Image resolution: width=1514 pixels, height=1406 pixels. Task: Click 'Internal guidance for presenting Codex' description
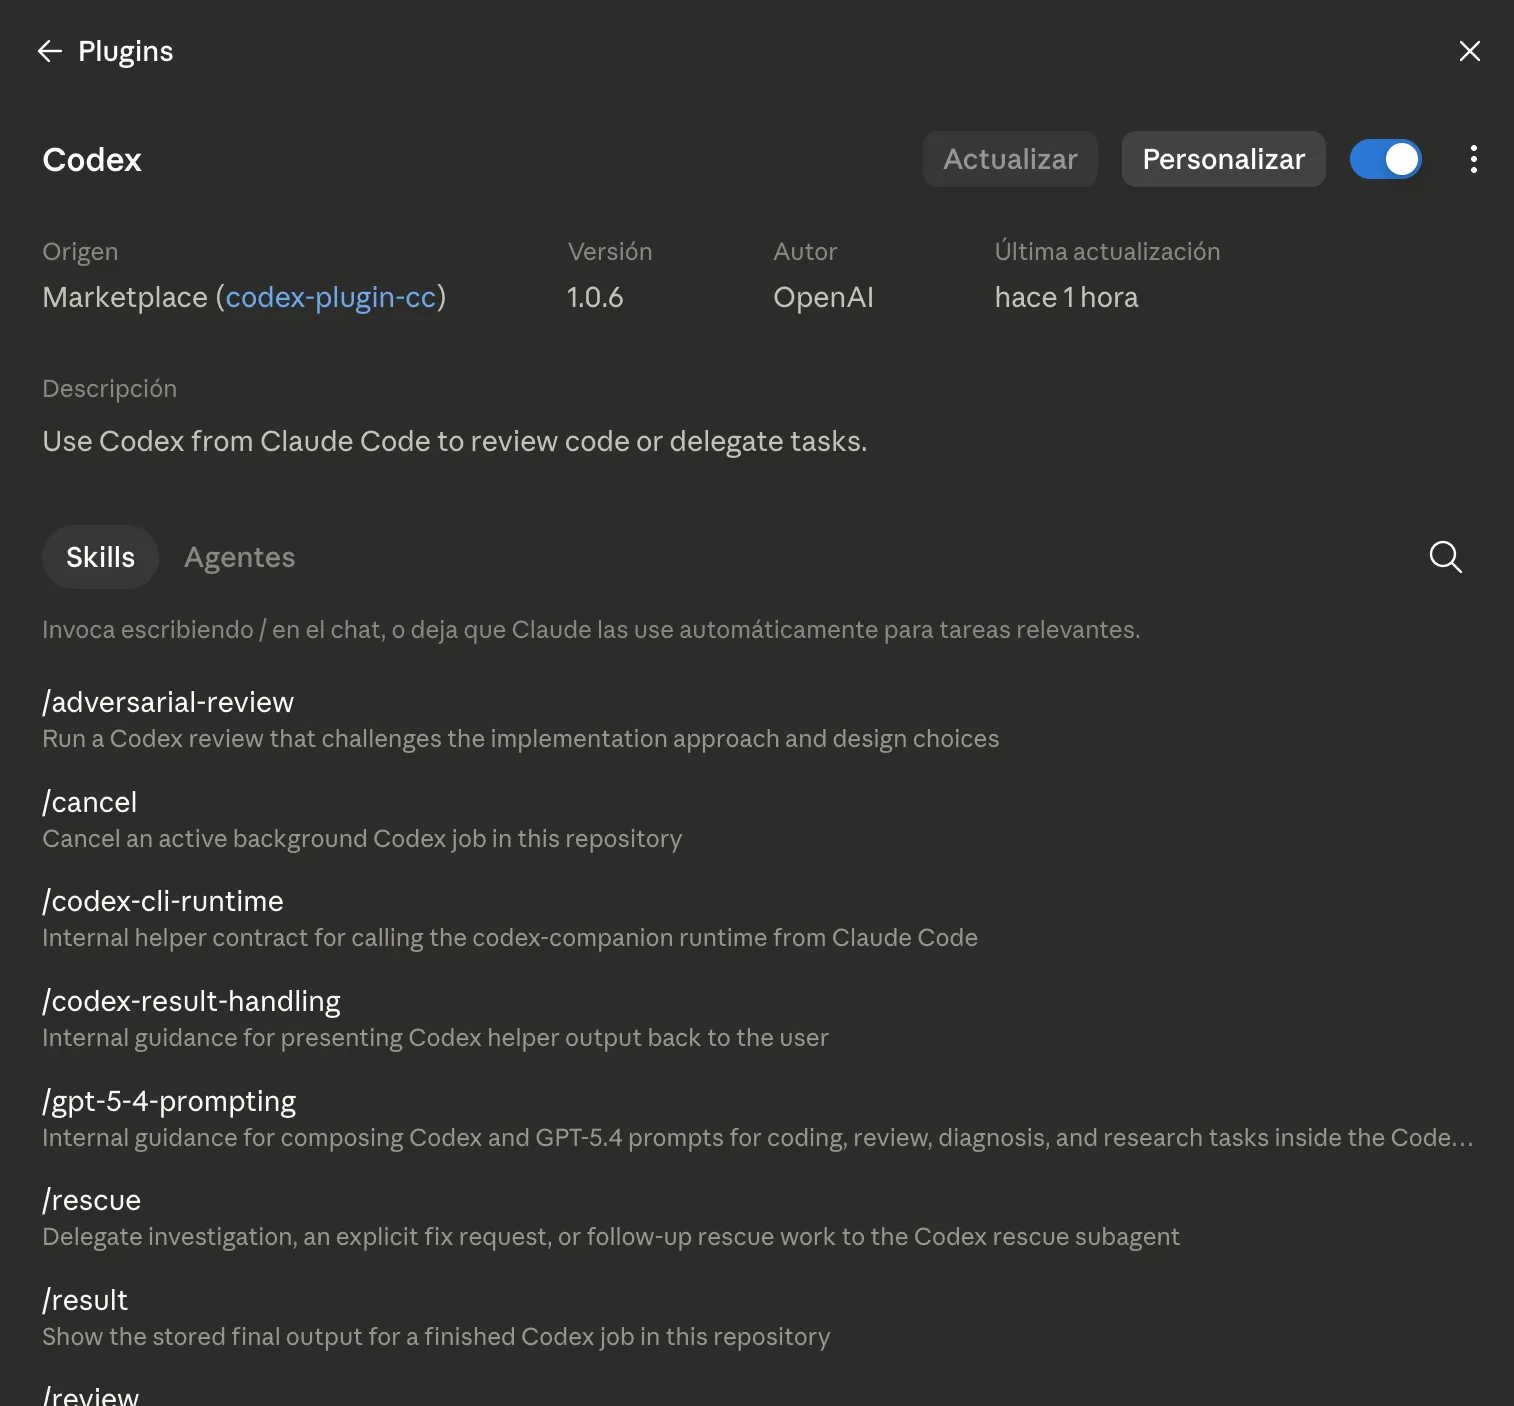pos(435,1037)
